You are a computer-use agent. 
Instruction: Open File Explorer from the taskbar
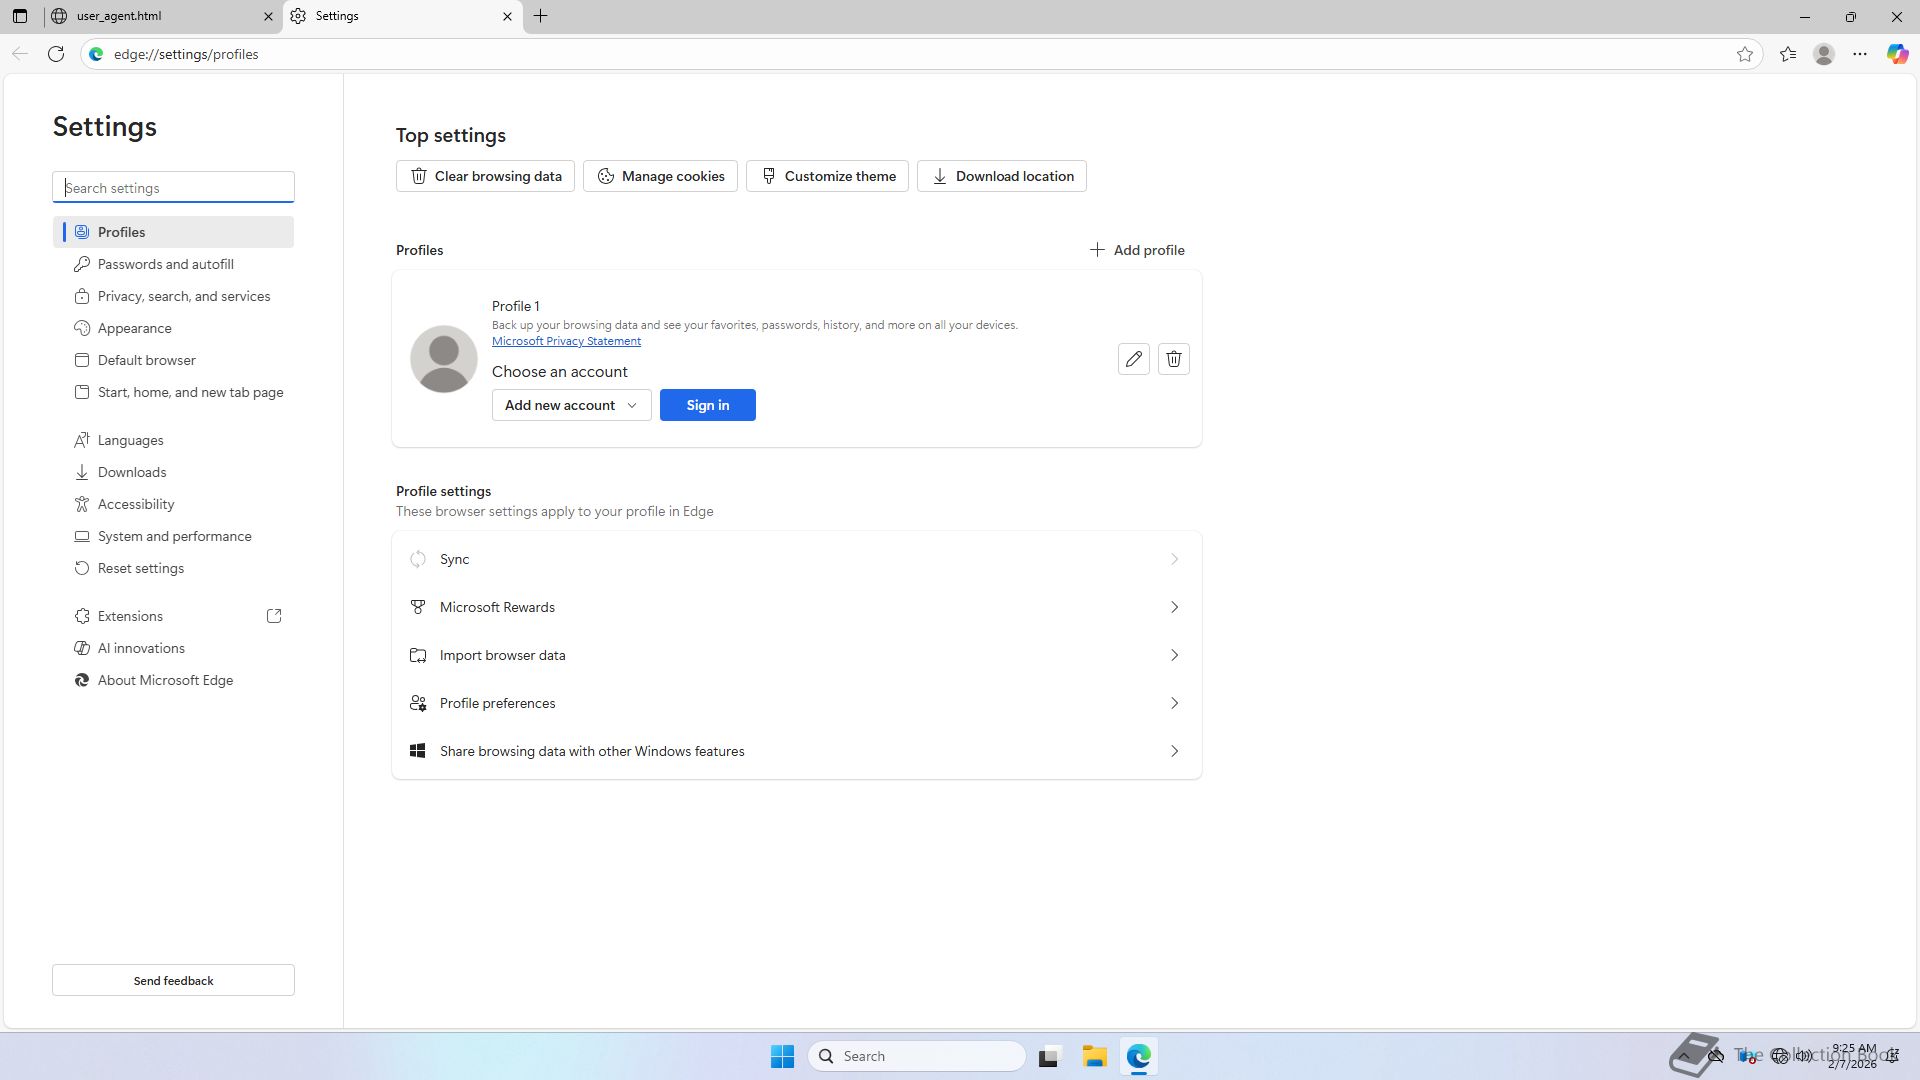click(x=1094, y=1056)
